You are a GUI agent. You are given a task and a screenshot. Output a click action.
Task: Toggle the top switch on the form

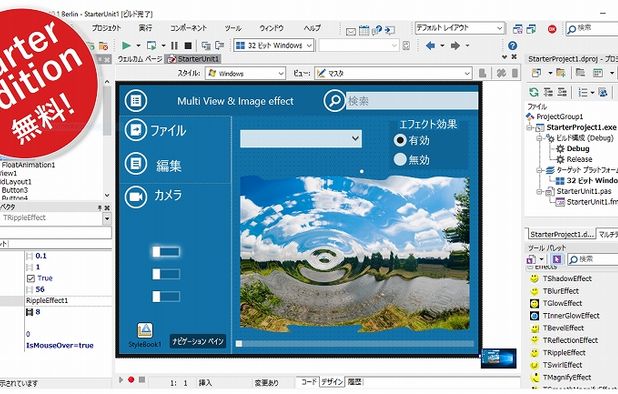pyautogui.click(x=166, y=251)
